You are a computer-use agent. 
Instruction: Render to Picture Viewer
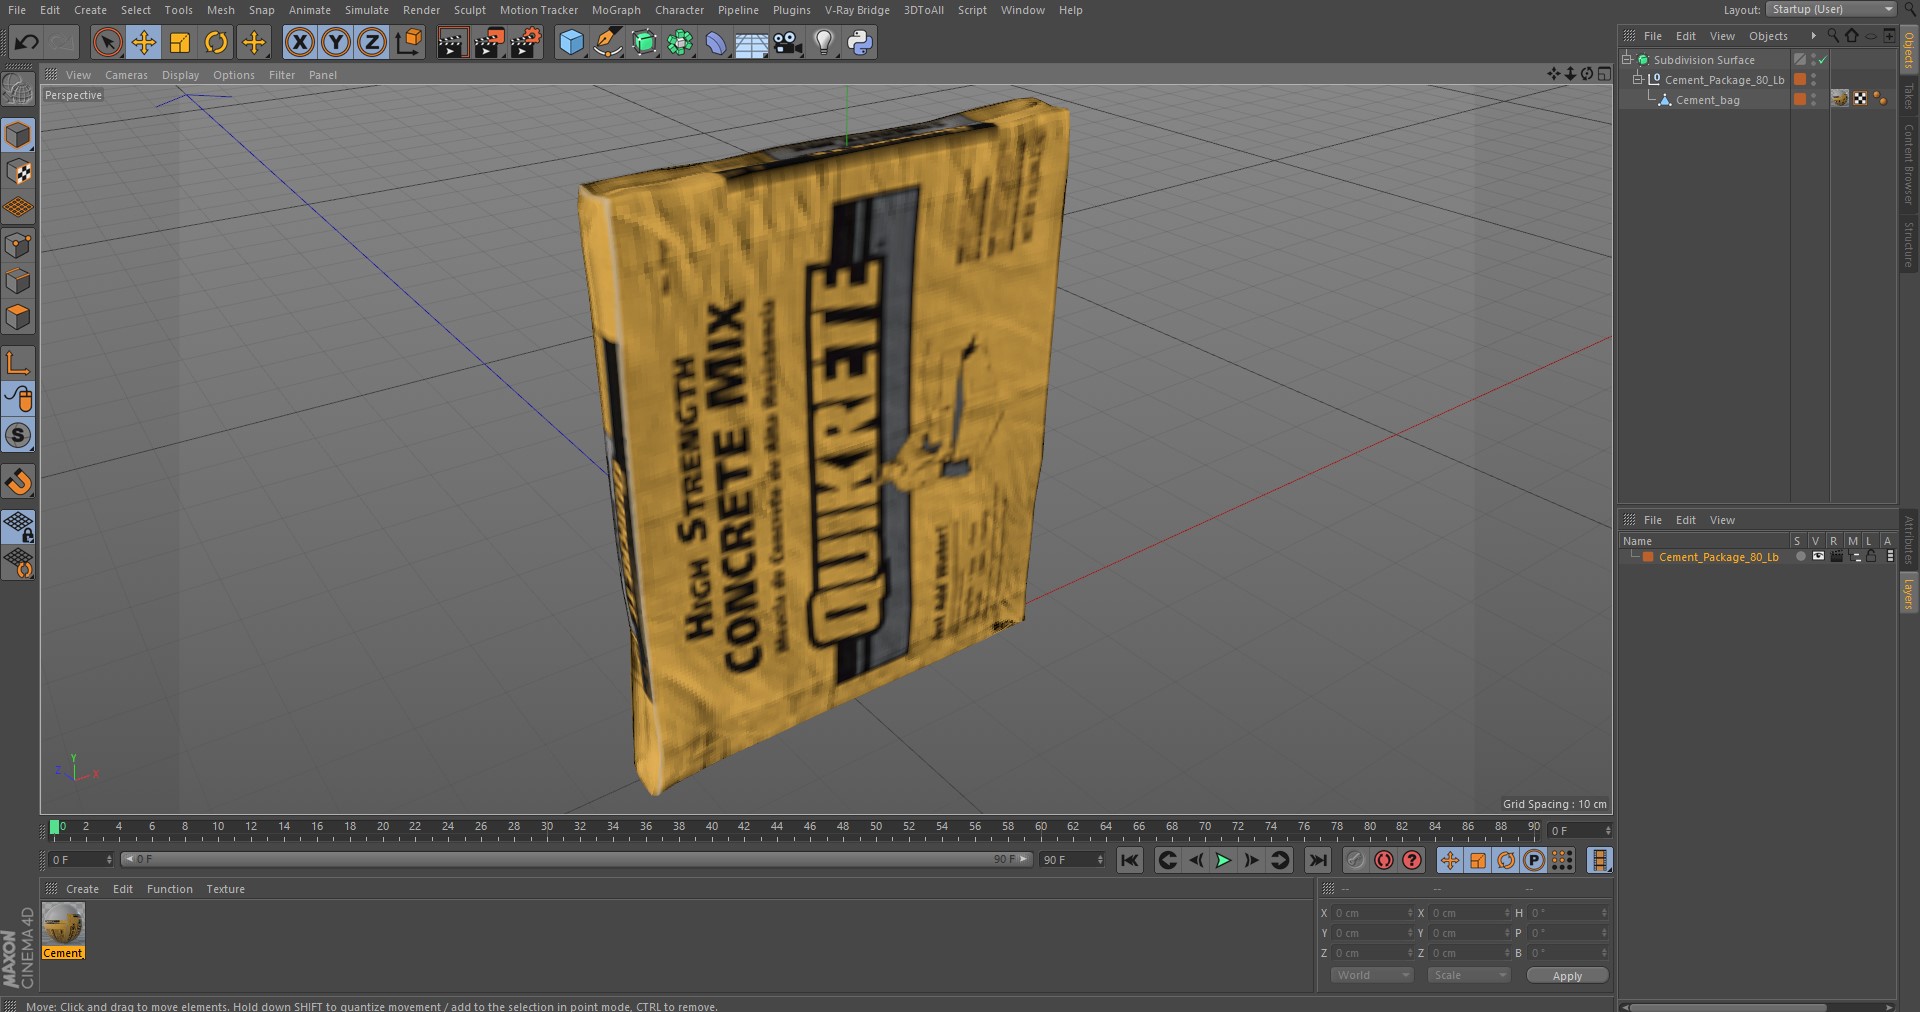click(x=489, y=42)
